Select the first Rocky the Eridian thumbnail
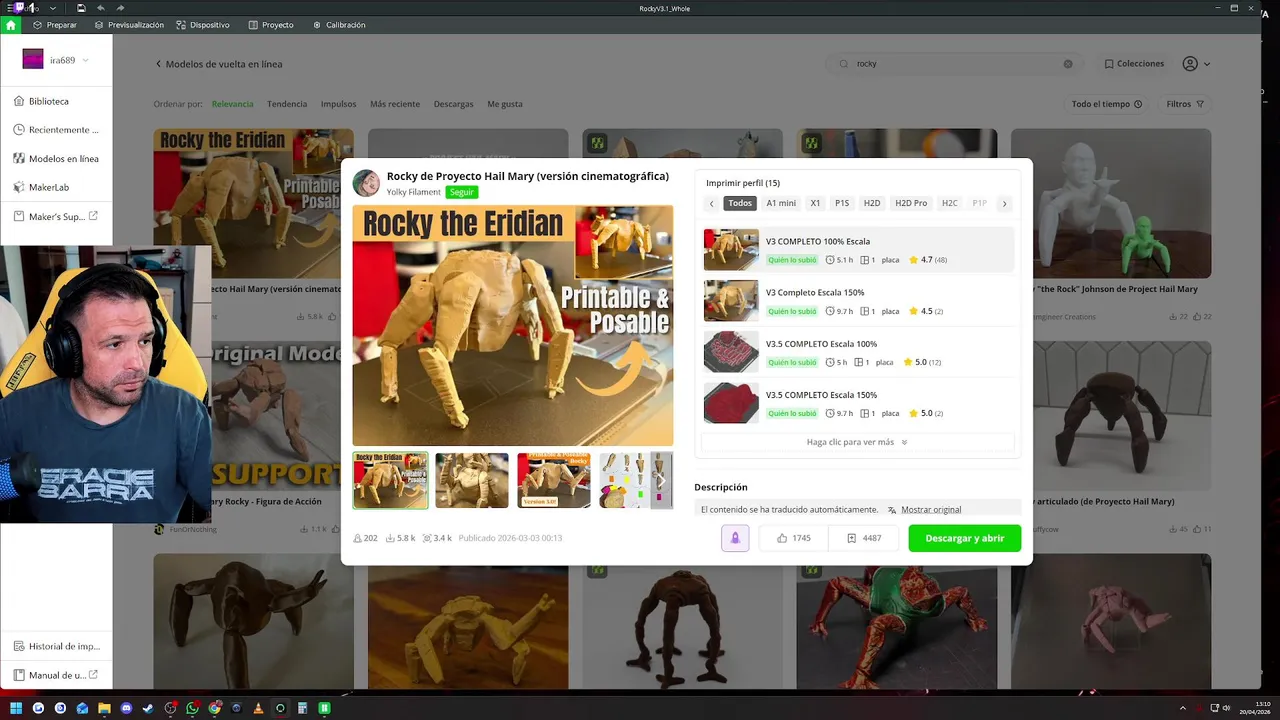 coord(390,480)
